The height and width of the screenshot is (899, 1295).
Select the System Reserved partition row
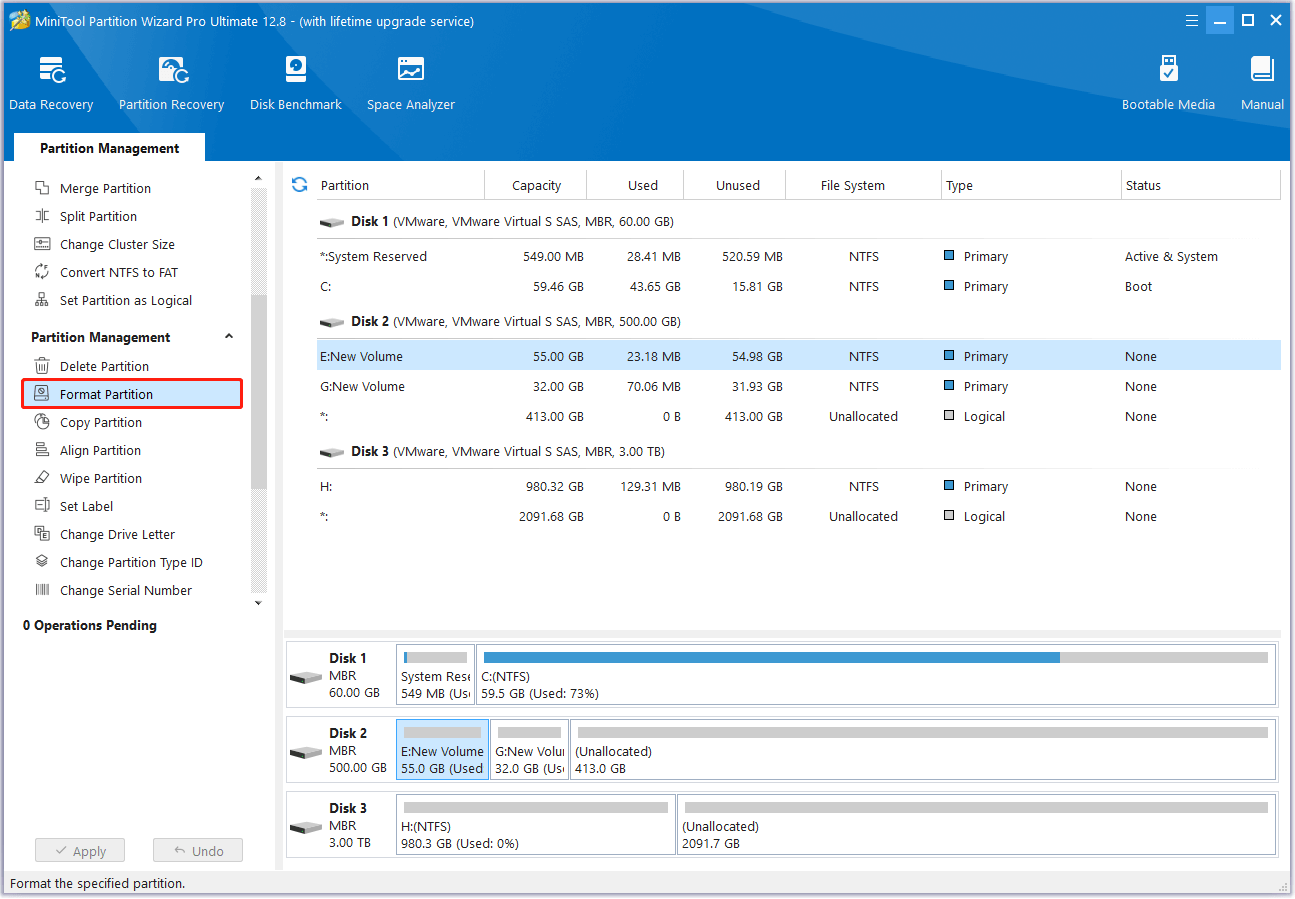coord(798,256)
